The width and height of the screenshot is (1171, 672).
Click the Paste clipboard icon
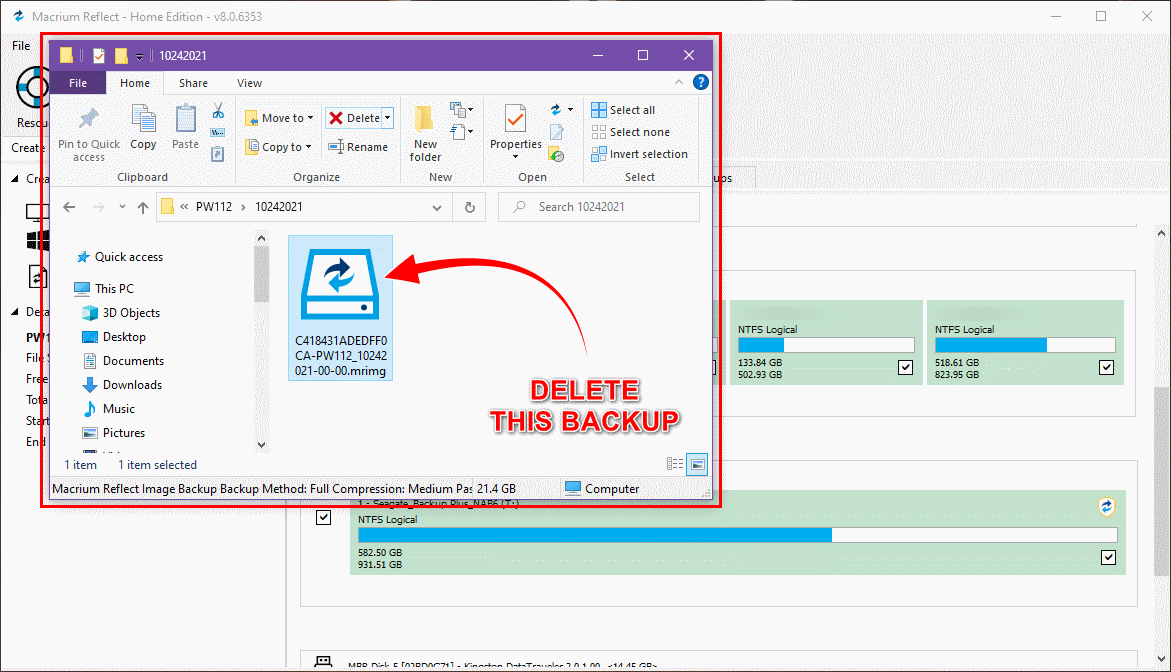(185, 119)
